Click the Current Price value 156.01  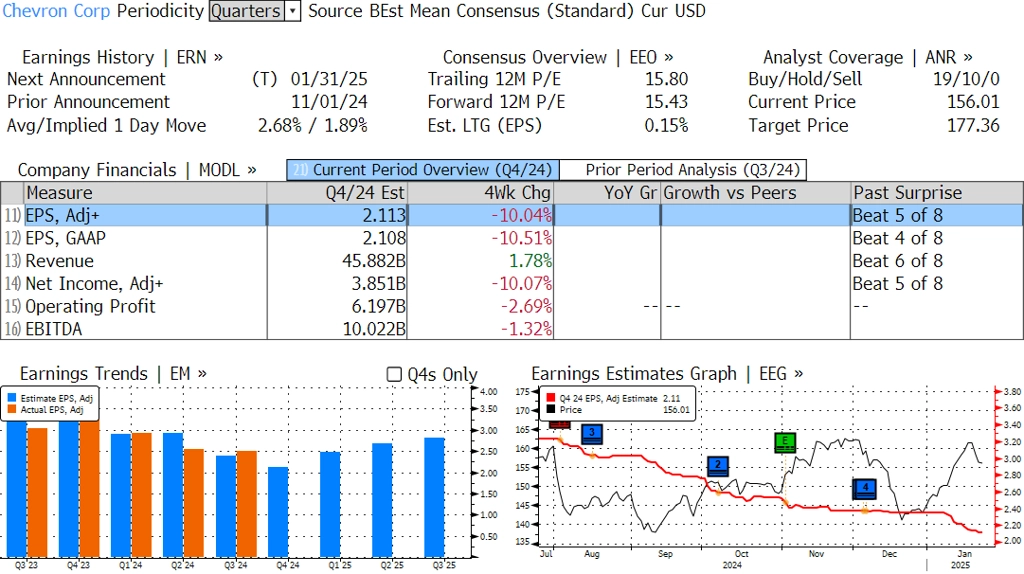pos(973,102)
